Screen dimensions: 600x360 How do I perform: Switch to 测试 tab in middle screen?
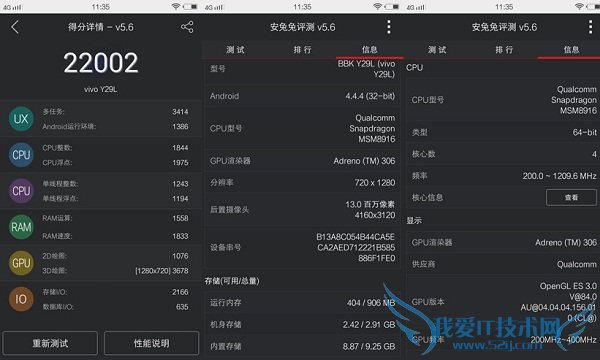coord(235,50)
